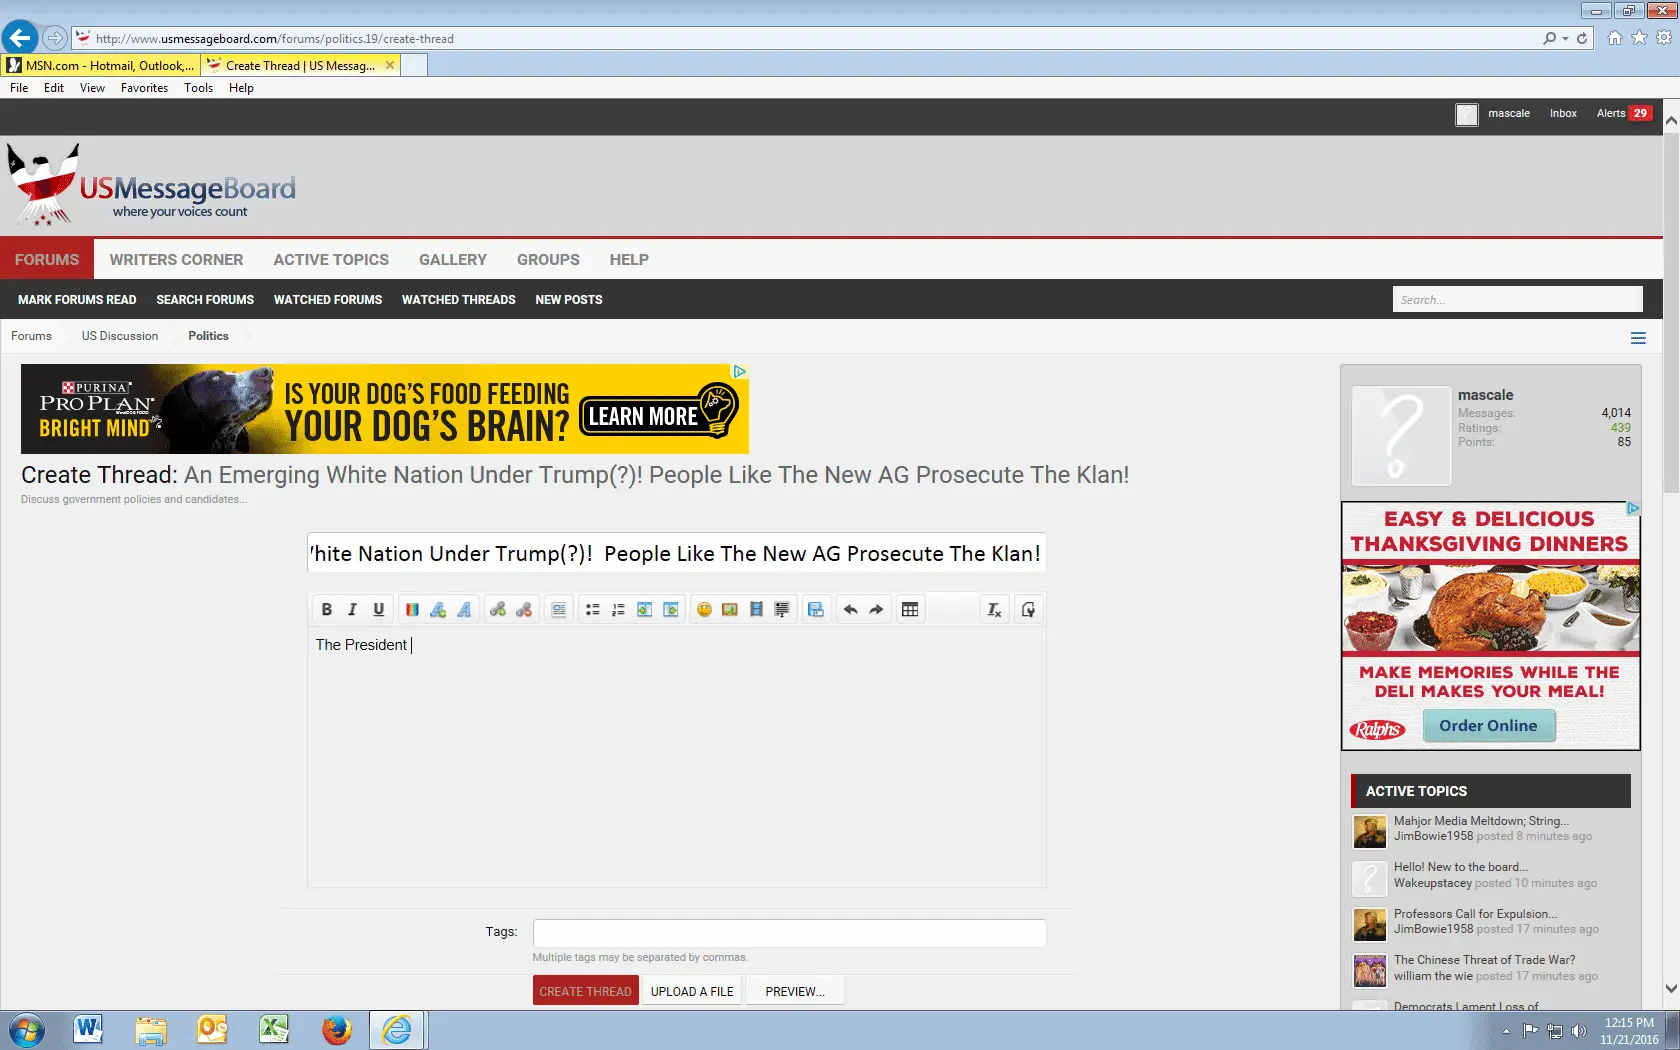1680x1050 pixels.
Task: Open the browser Favorites menu
Action: [x=144, y=88]
